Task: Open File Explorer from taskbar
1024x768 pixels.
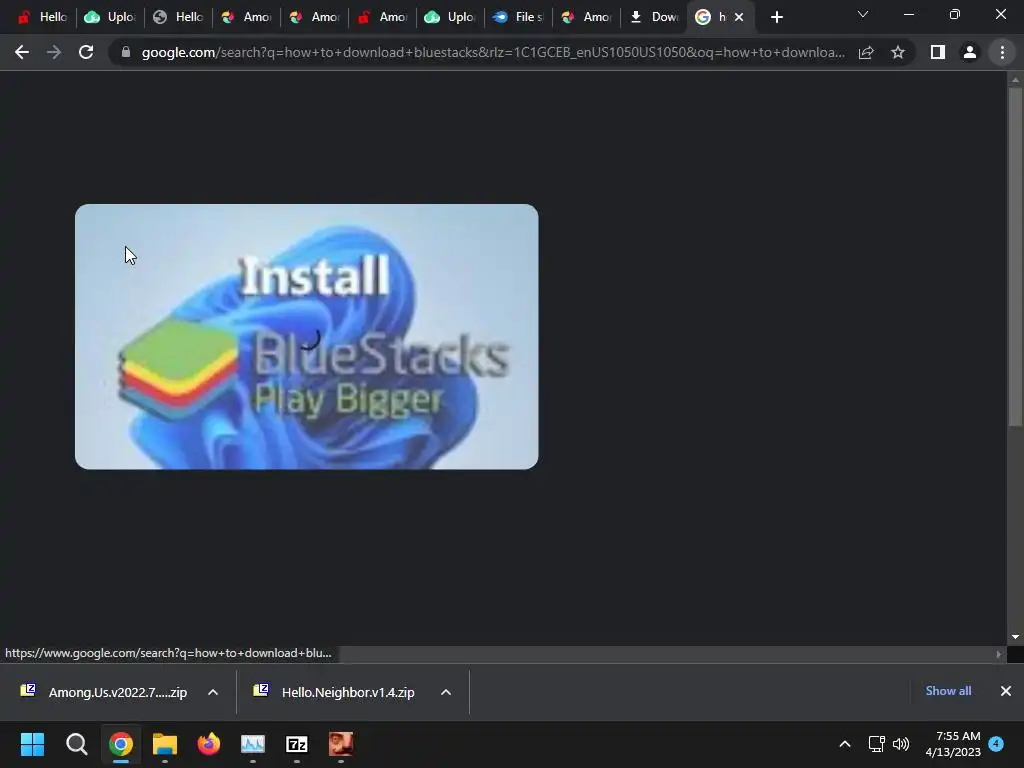Action: [x=165, y=744]
